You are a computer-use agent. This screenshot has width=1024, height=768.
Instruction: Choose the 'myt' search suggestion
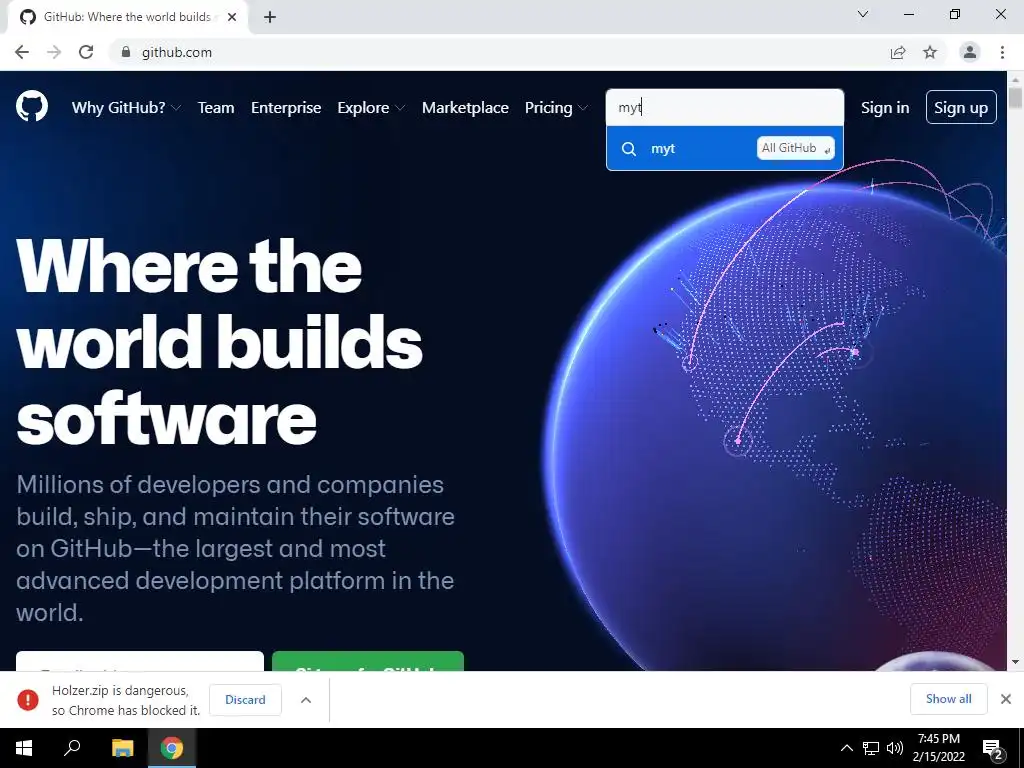(x=725, y=148)
